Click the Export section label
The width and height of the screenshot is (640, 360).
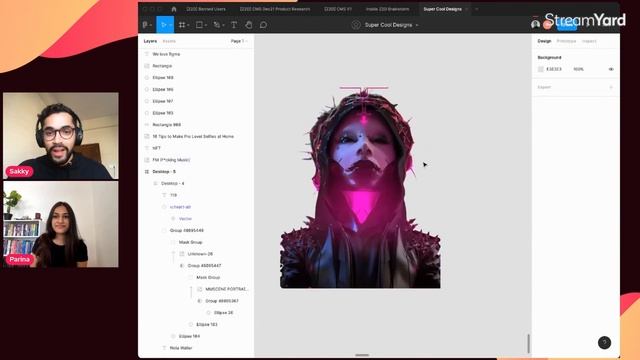click(544, 87)
